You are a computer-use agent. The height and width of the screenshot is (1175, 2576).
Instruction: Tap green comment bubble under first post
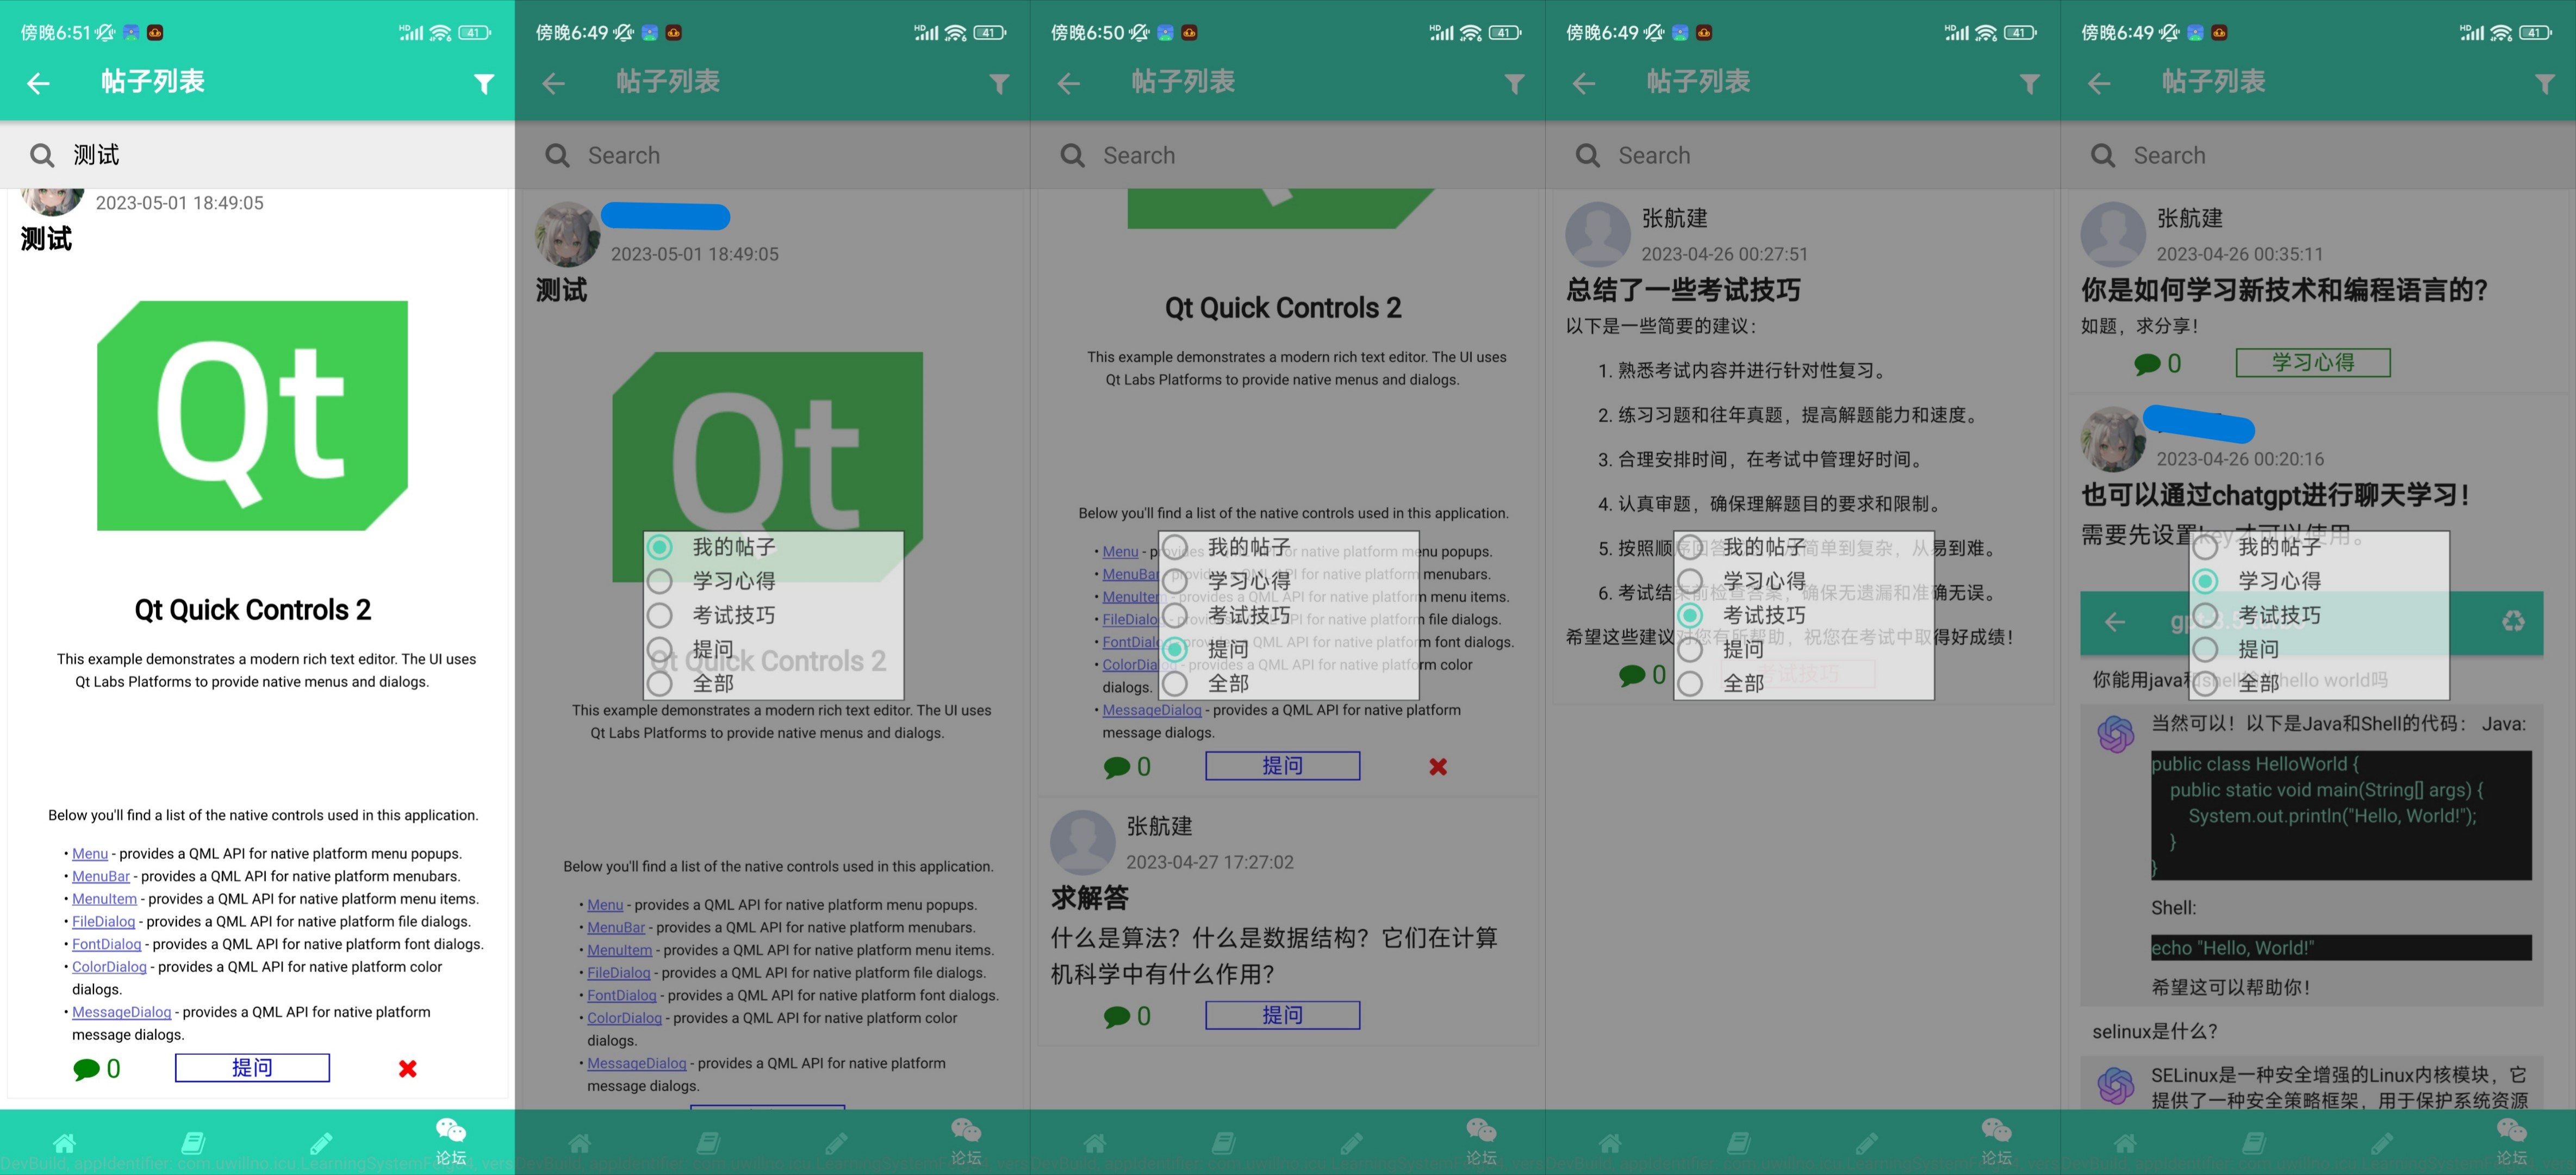(x=87, y=1069)
